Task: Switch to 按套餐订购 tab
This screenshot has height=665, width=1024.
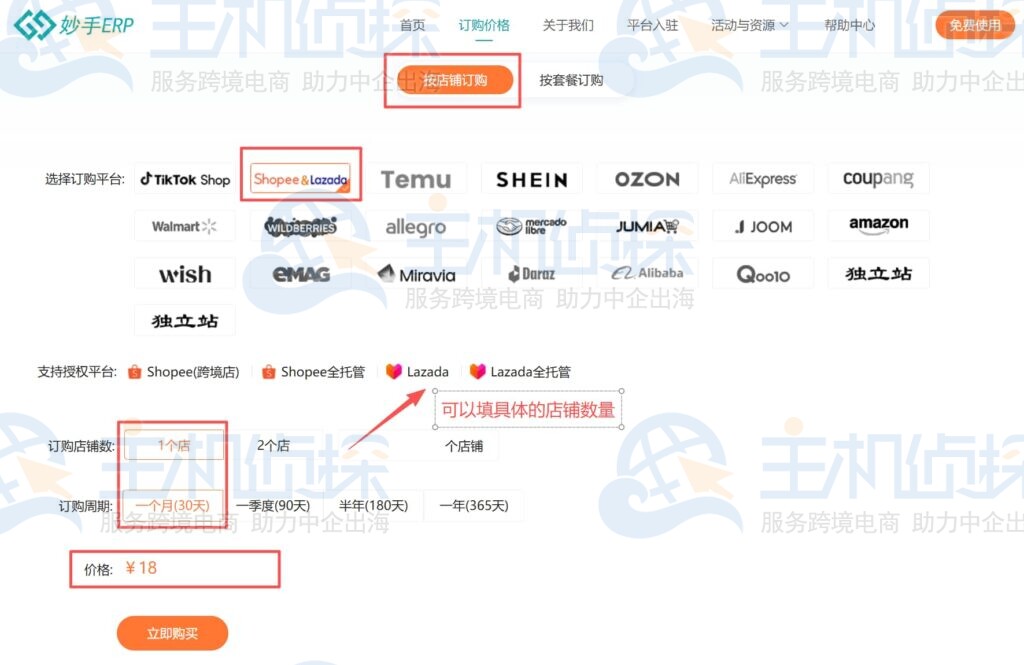Action: tap(571, 80)
